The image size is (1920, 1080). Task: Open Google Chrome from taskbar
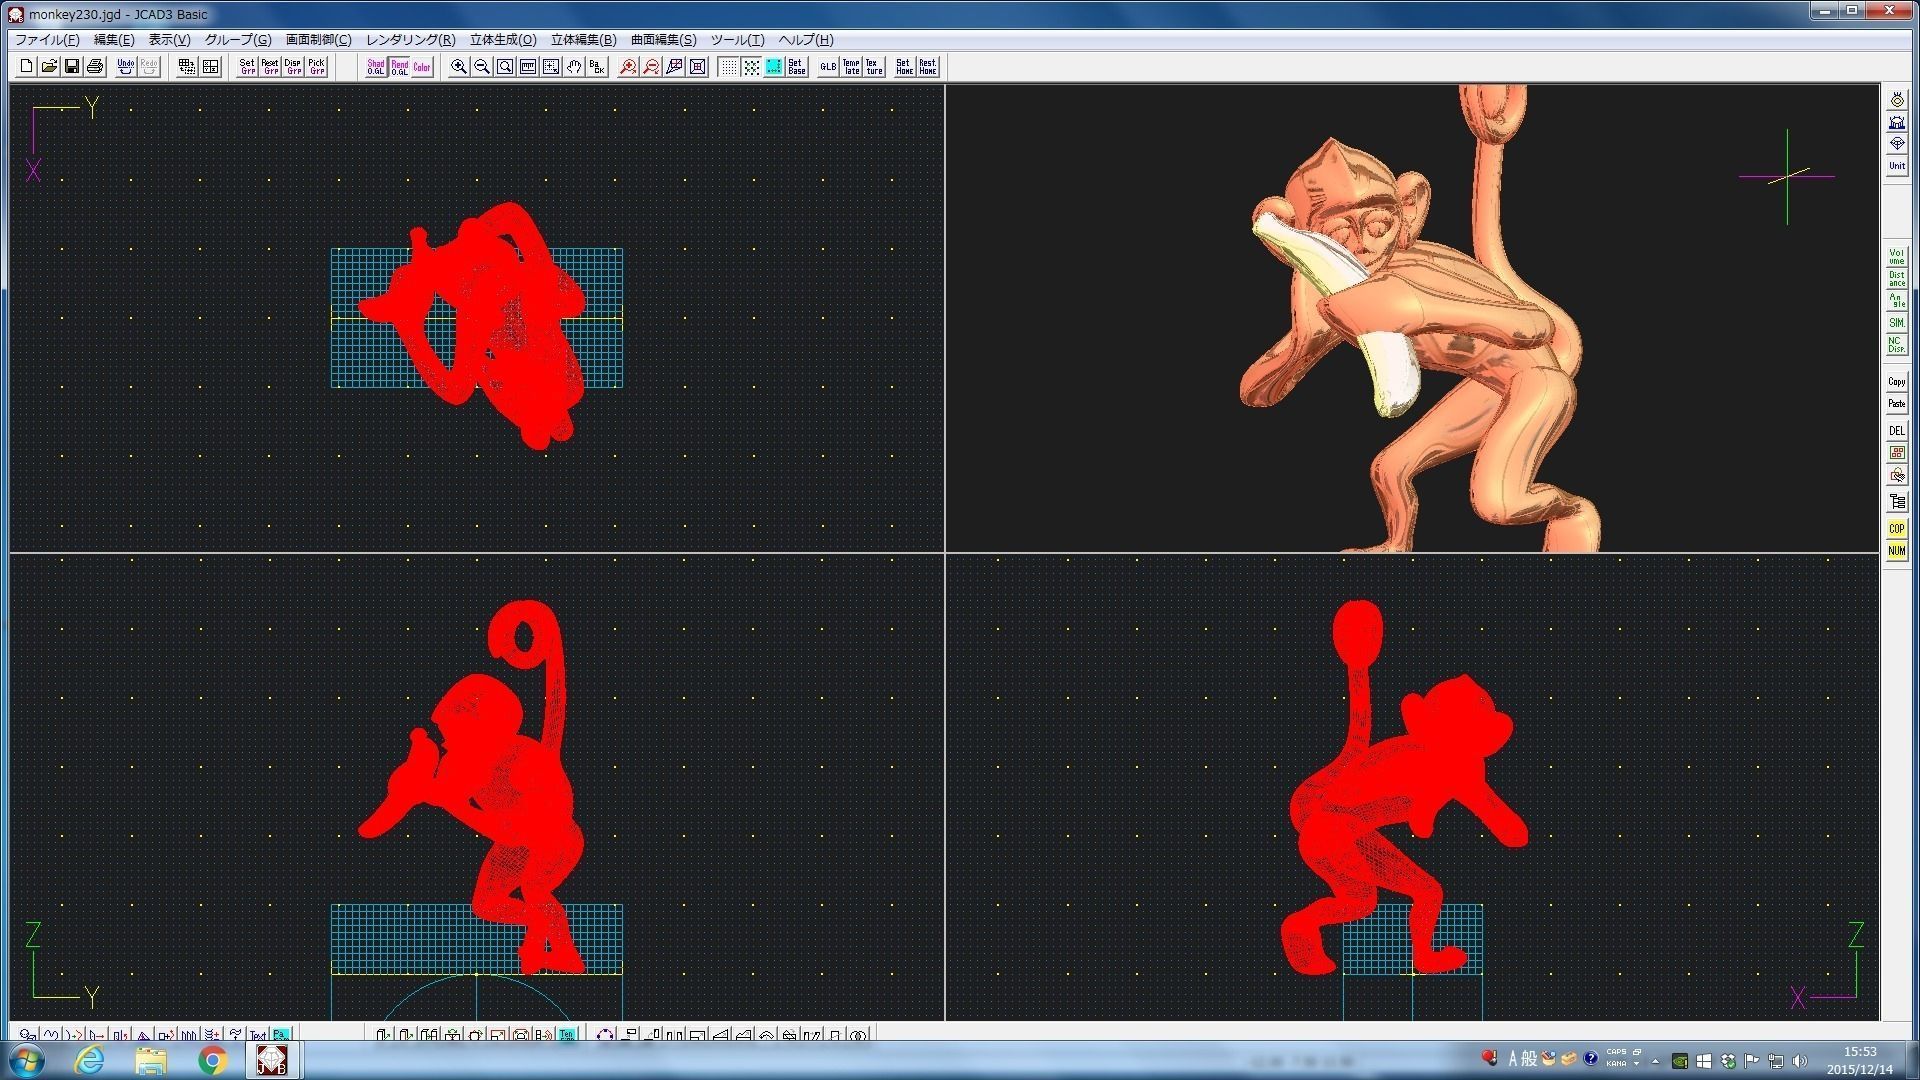[x=212, y=1060]
